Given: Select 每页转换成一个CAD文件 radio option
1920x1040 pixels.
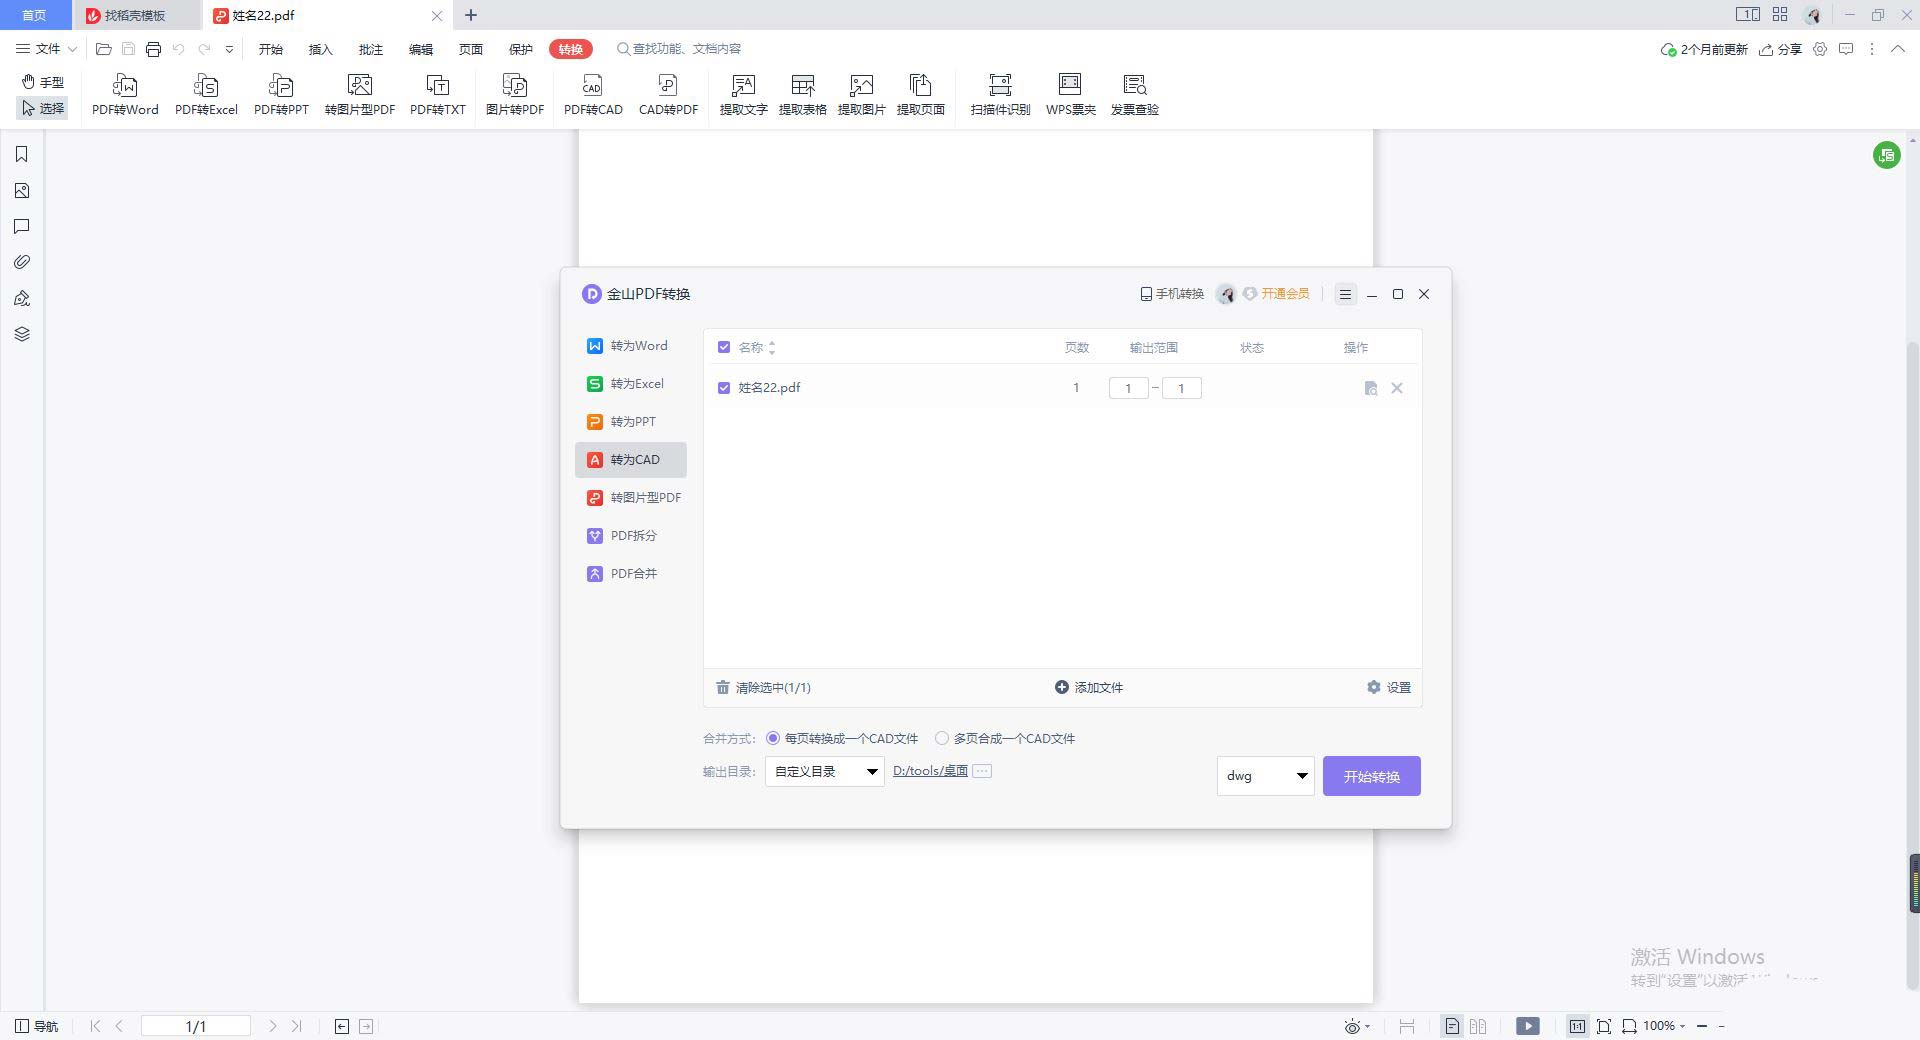Looking at the screenshot, I should (773, 739).
